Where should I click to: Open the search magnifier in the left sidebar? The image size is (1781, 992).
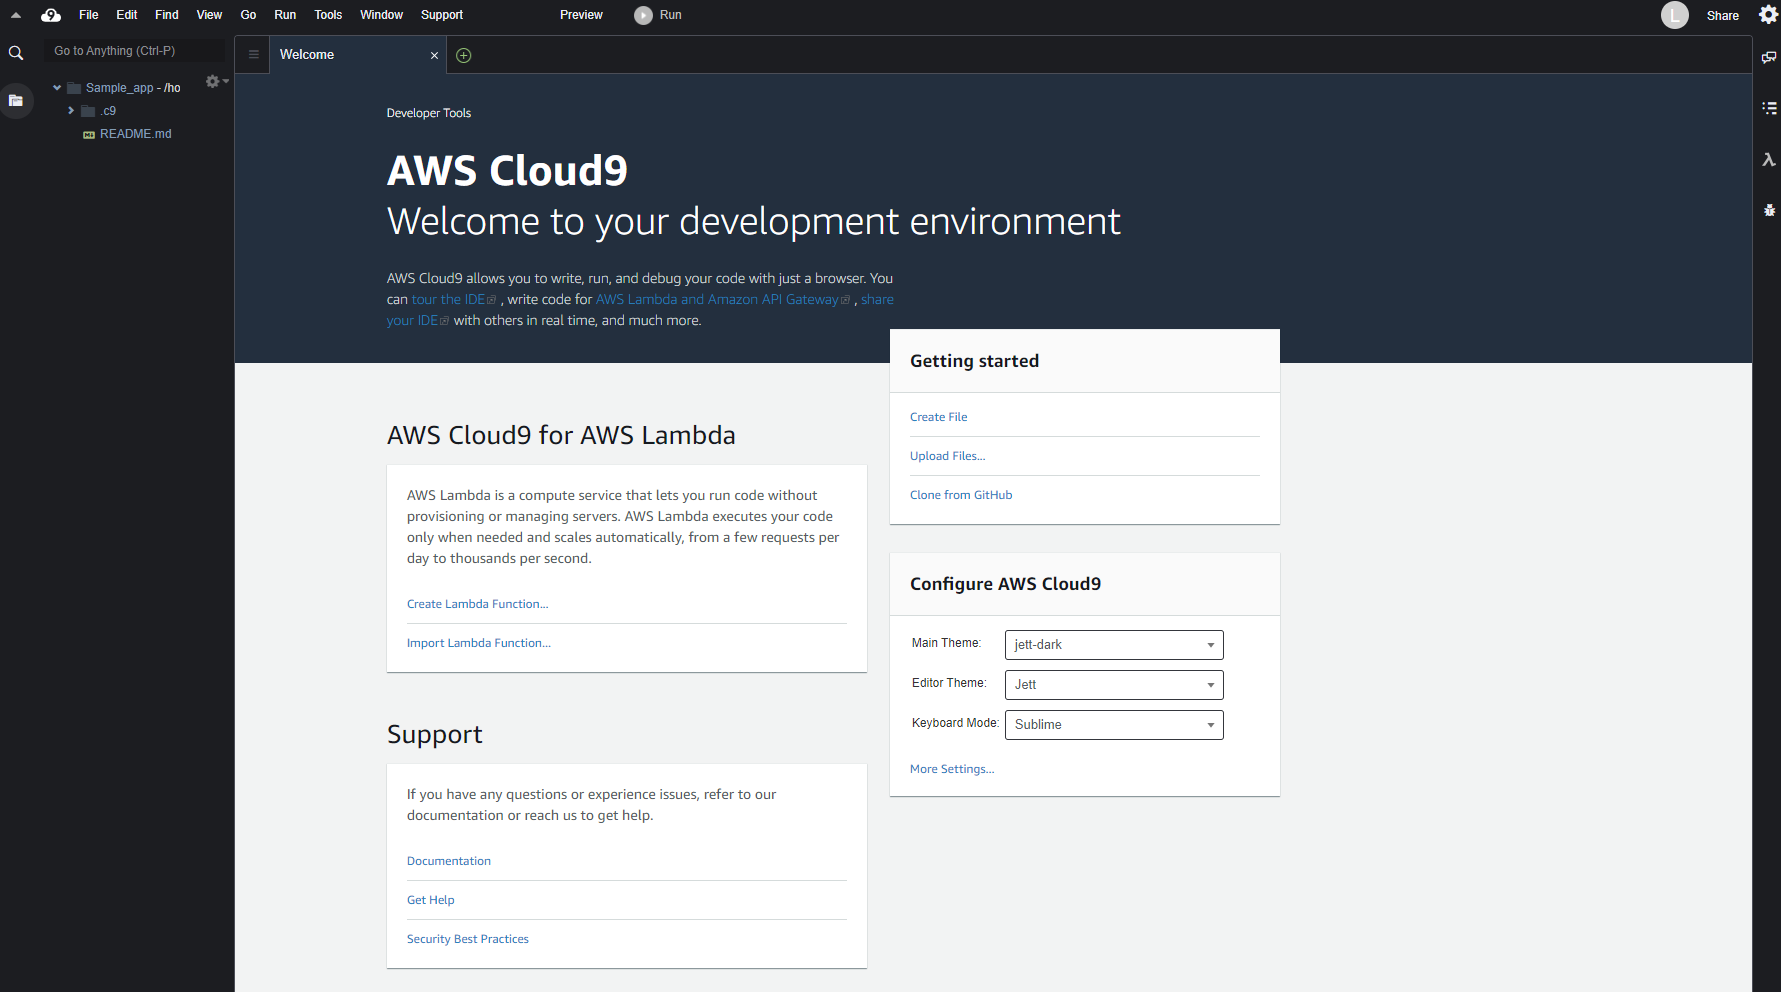pyautogui.click(x=16, y=53)
